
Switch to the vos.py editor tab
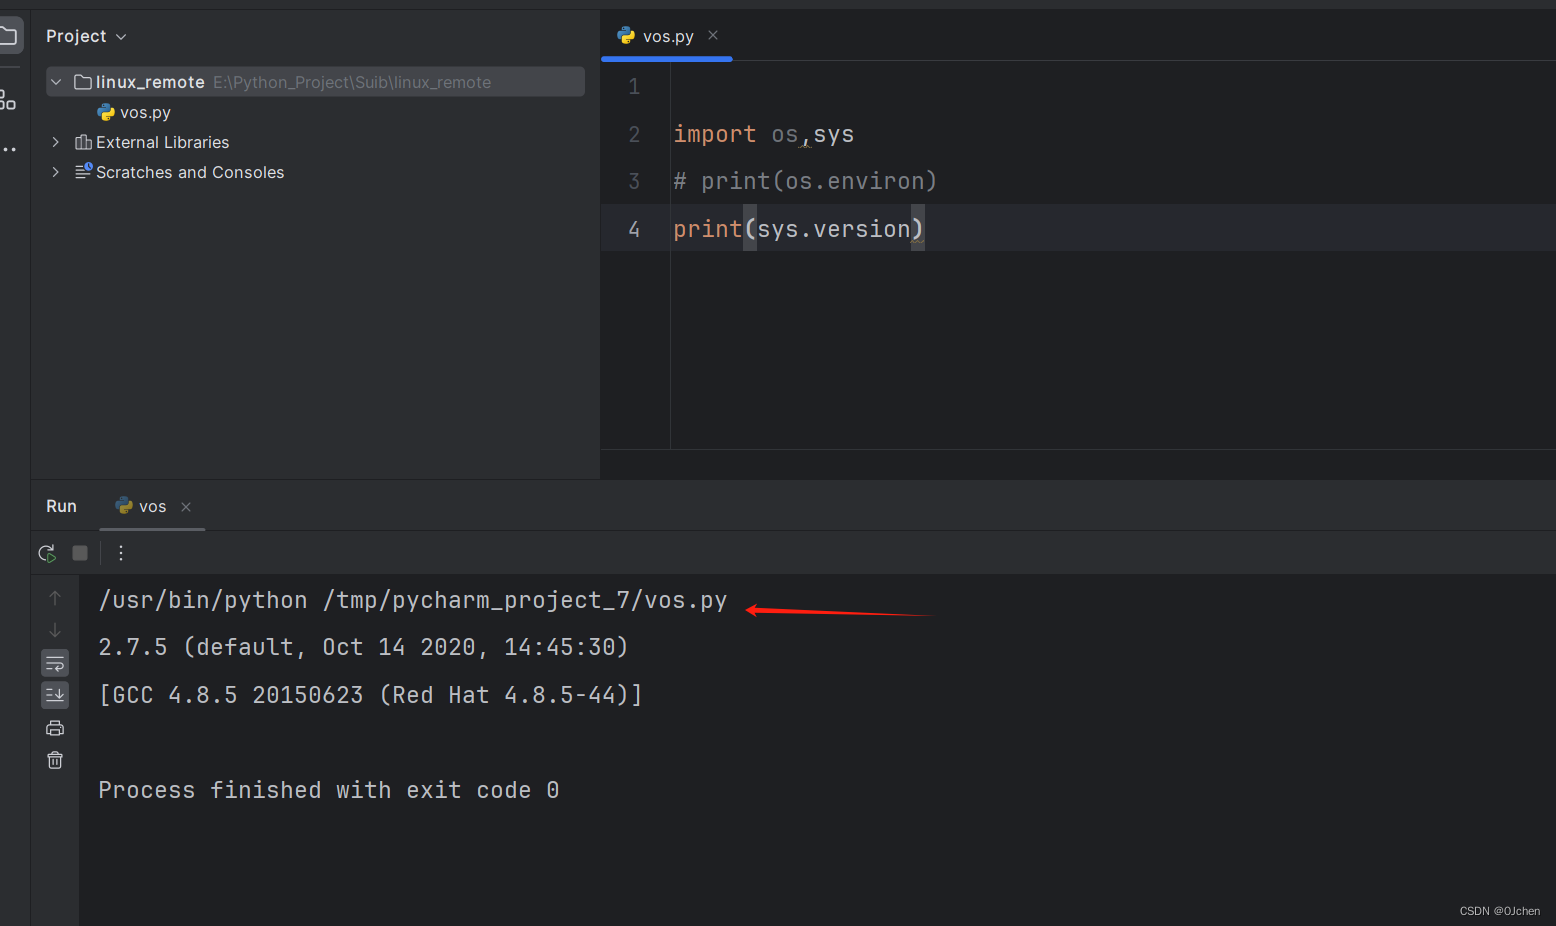click(667, 36)
